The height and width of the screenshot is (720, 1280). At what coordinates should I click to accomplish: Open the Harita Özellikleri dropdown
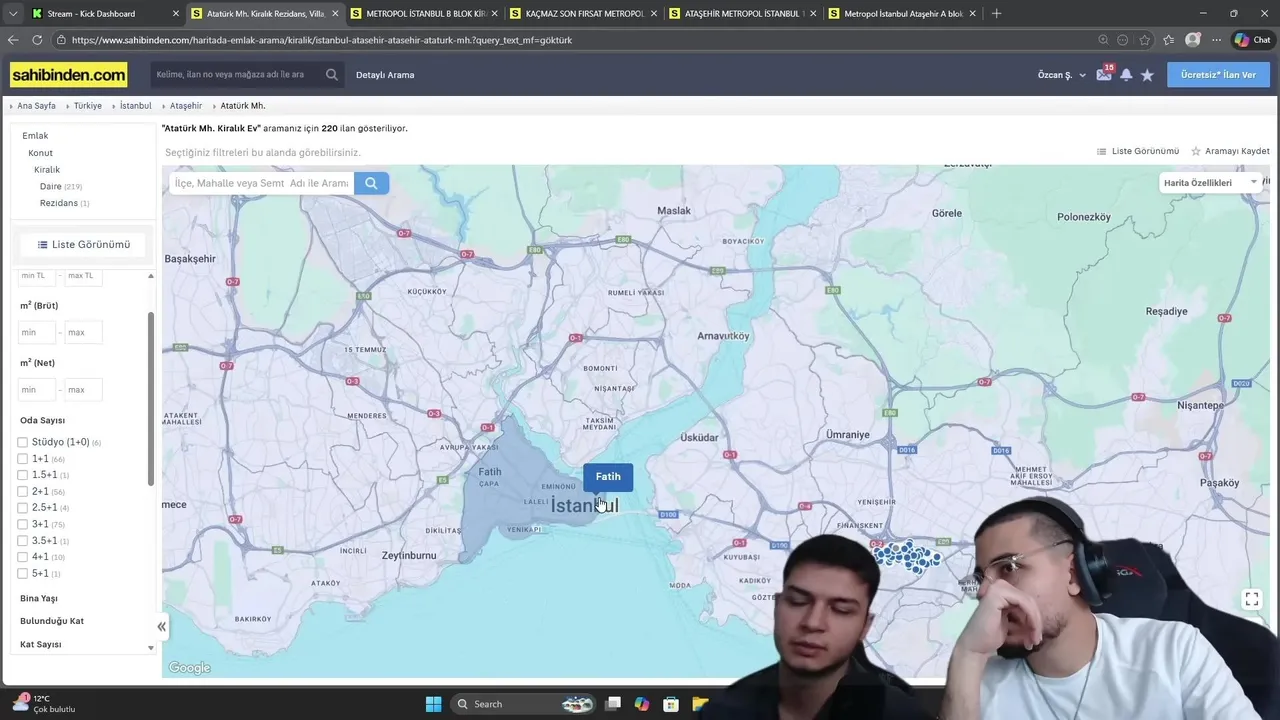tap(1210, 183)
